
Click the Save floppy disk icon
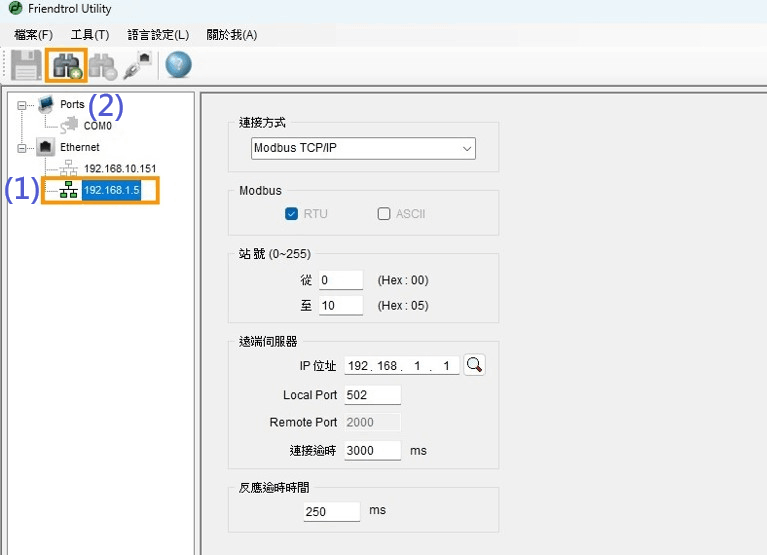coord(26,66)
